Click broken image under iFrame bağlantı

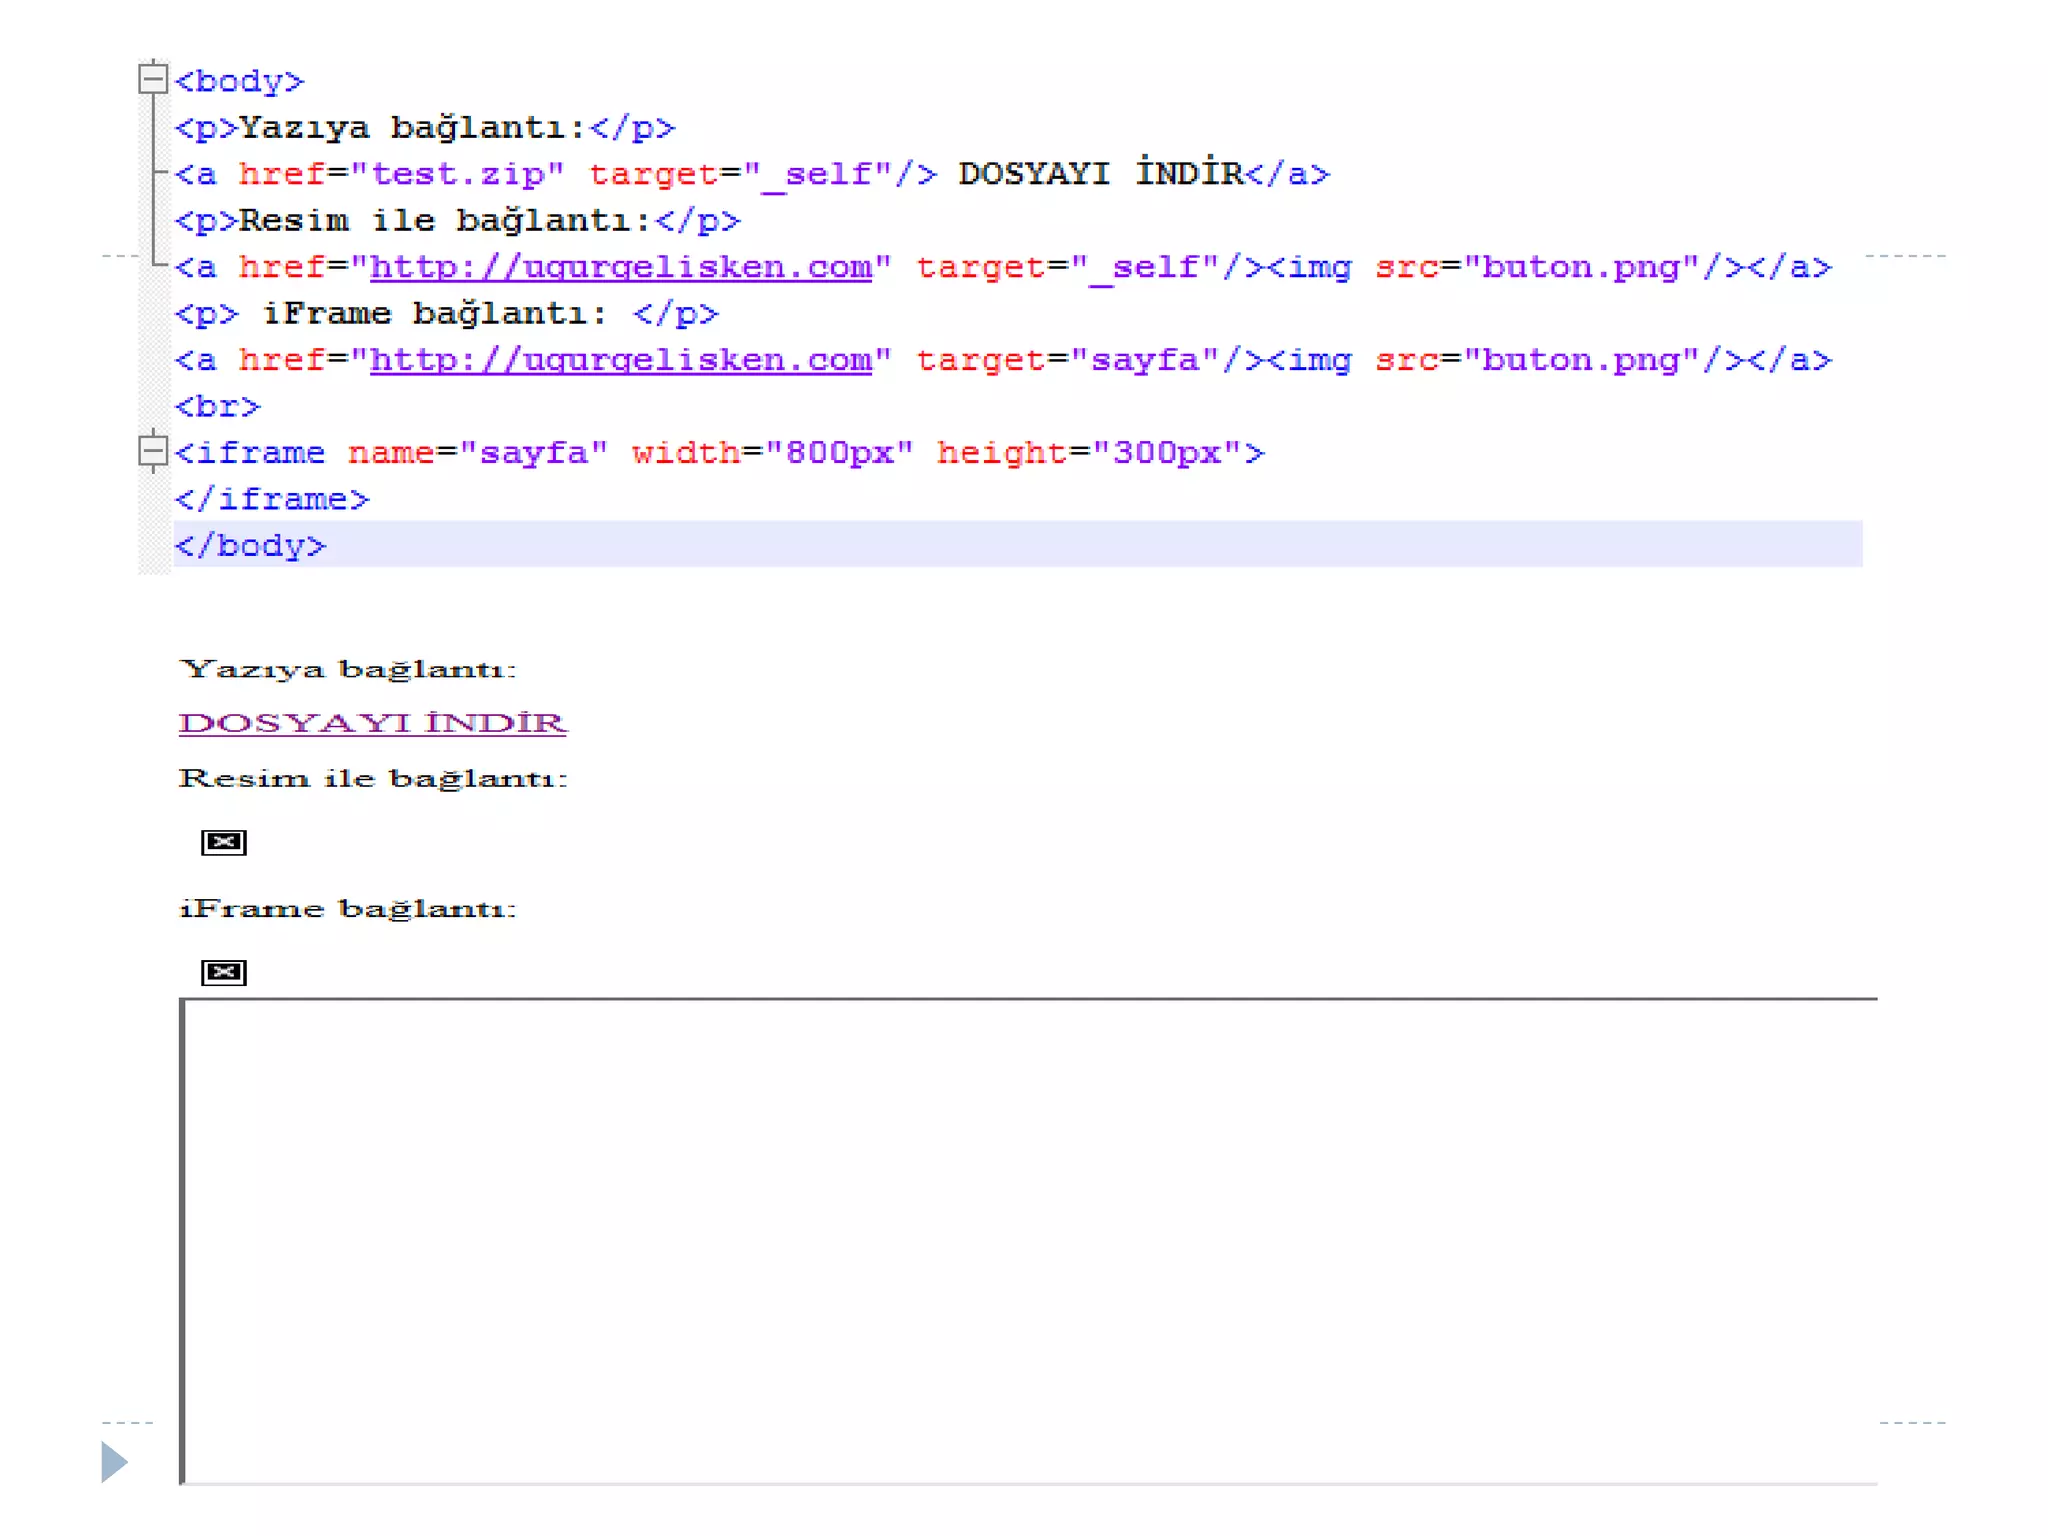(x=223, y=972)
